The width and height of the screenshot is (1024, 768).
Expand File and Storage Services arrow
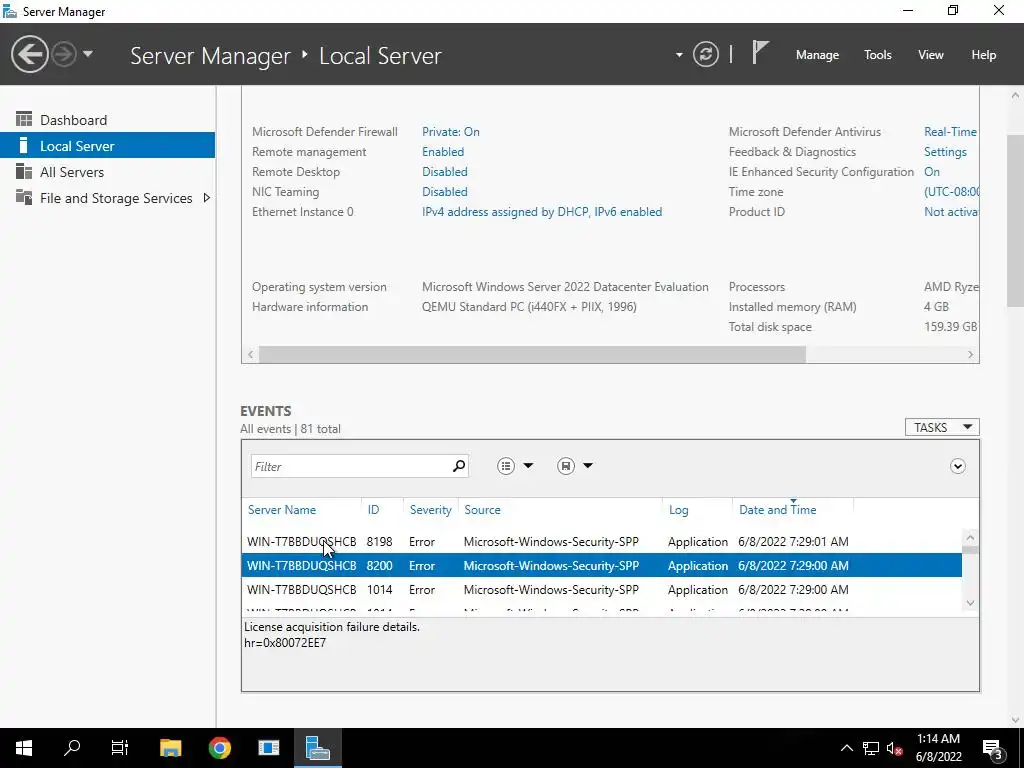206,197
